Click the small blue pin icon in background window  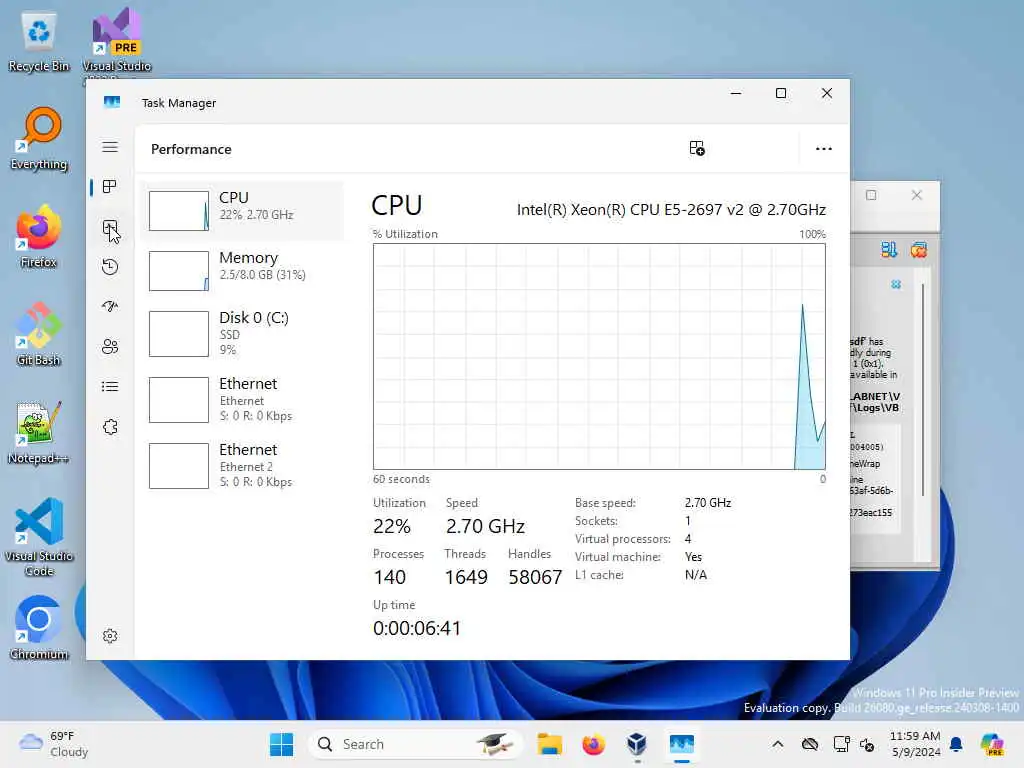pos(896,284)
